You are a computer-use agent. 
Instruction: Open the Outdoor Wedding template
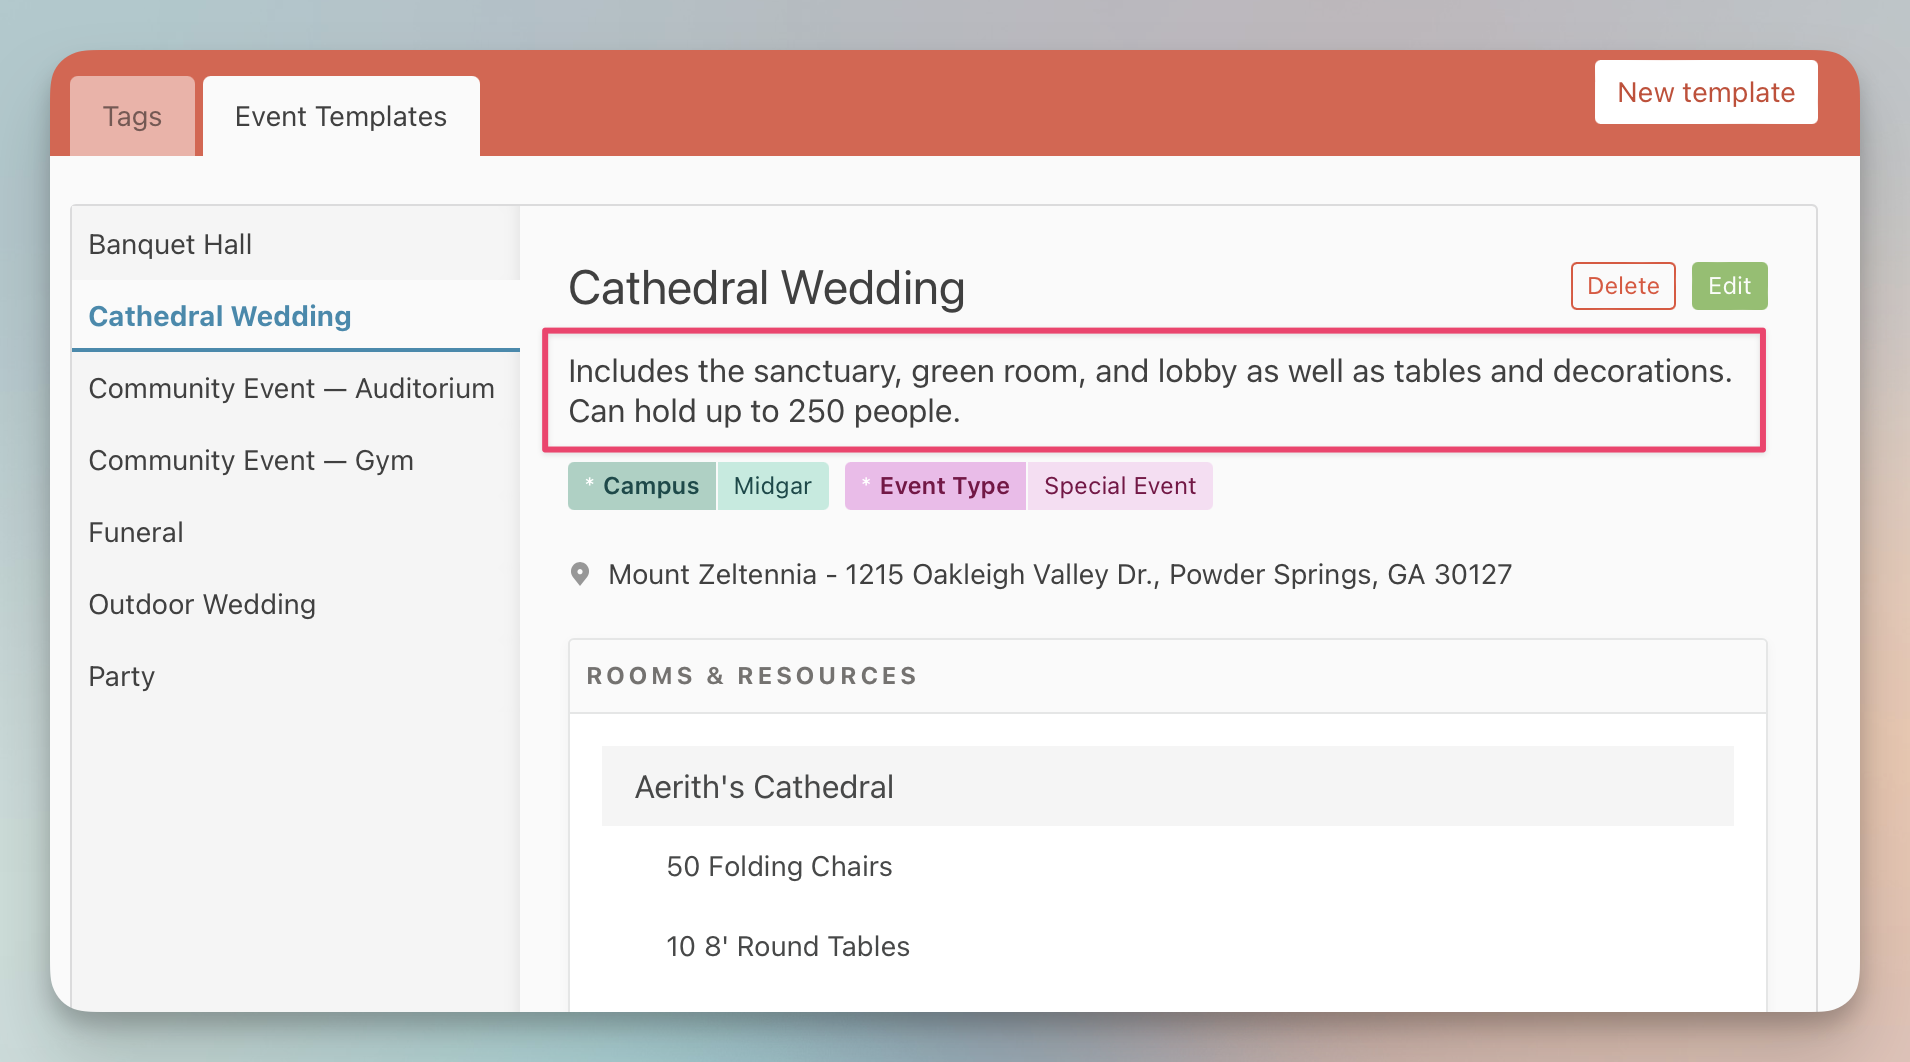202,604
